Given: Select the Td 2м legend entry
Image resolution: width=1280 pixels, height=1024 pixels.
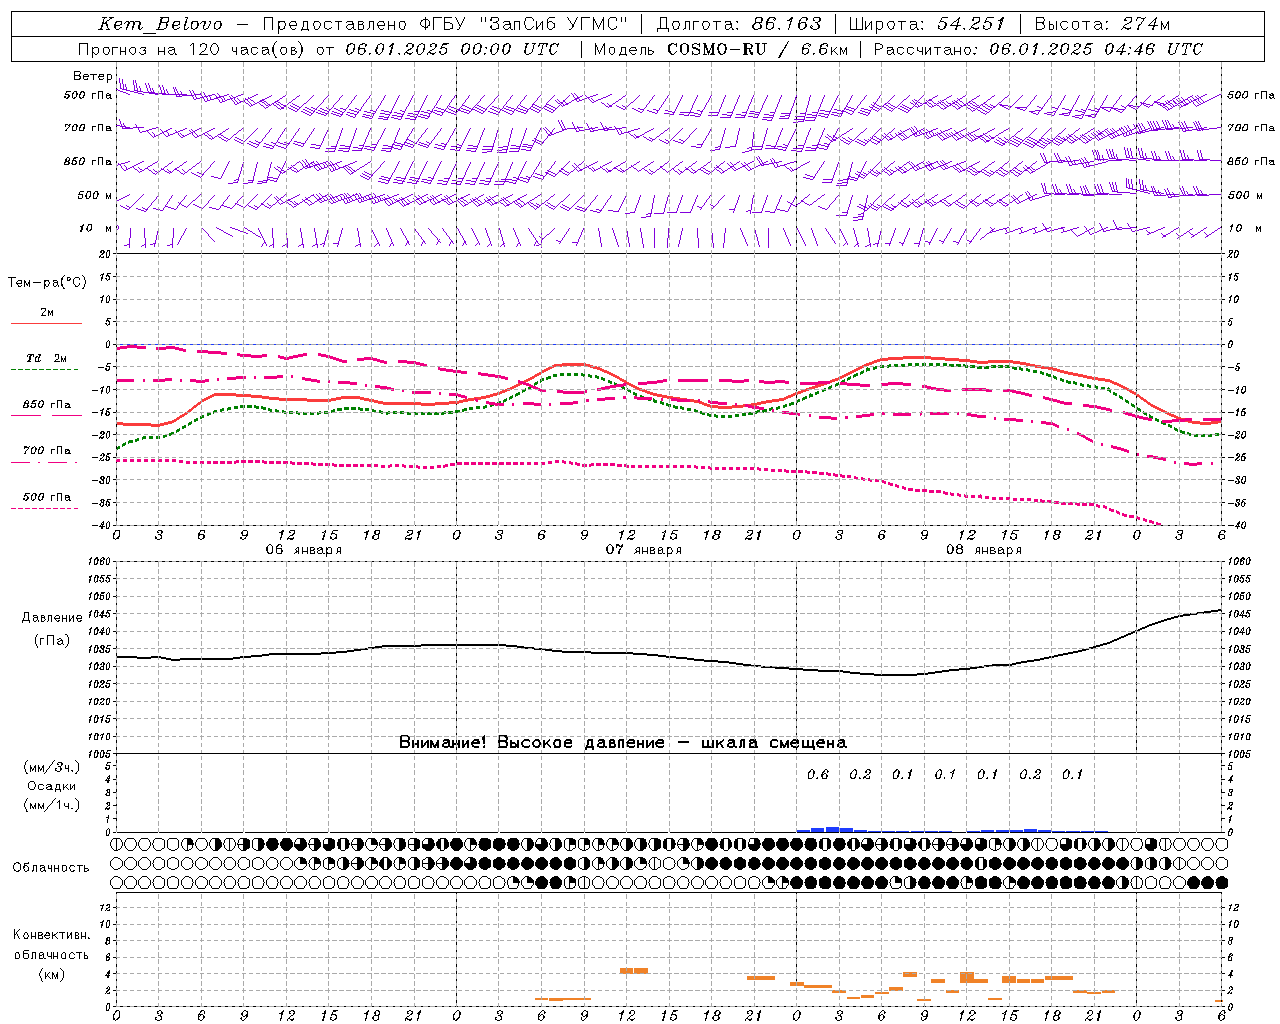Looking at the screenshot, I should point(47,358).
